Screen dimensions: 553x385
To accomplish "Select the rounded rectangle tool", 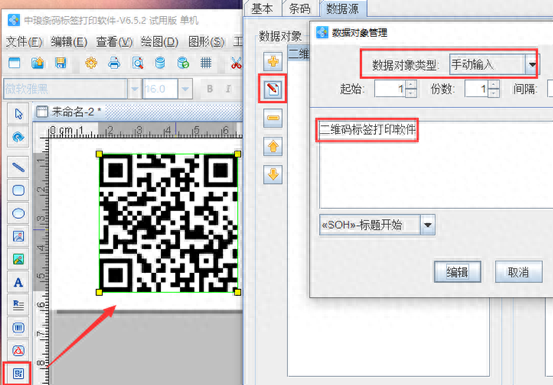I will tap(18, 190).
